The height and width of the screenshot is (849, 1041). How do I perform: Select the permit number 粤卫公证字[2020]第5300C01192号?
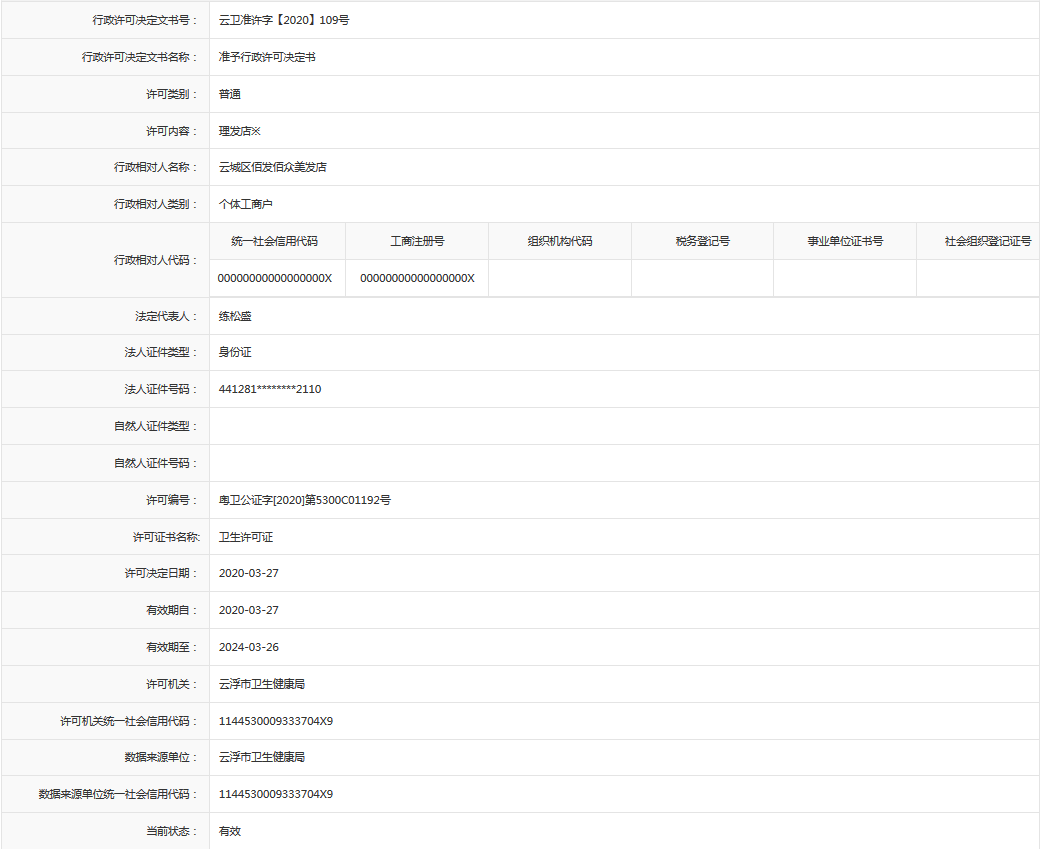click(305, 501)
